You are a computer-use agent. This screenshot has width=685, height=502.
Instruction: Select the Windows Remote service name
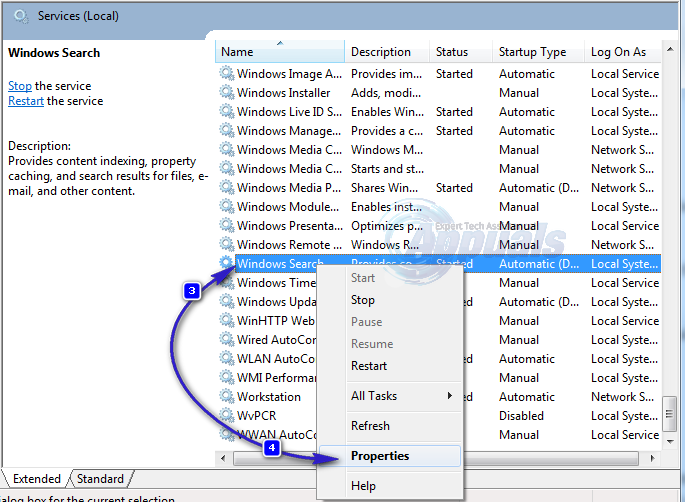[x=289, y=245]
